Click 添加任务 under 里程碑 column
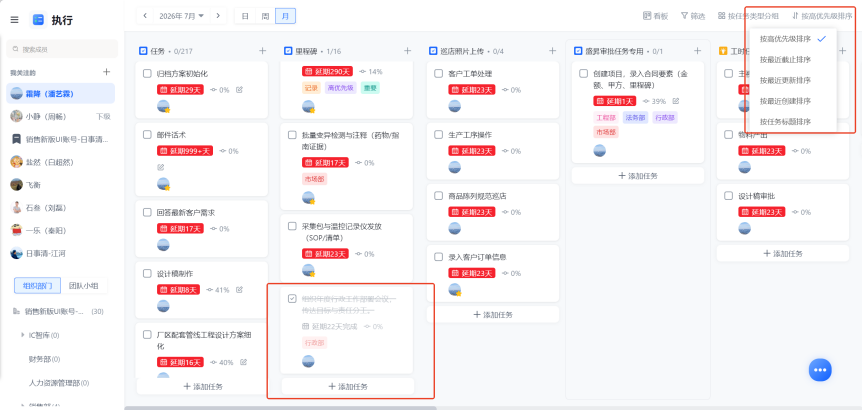The height and width of the screenshot is (410, 862). click(x=347, y=386)
